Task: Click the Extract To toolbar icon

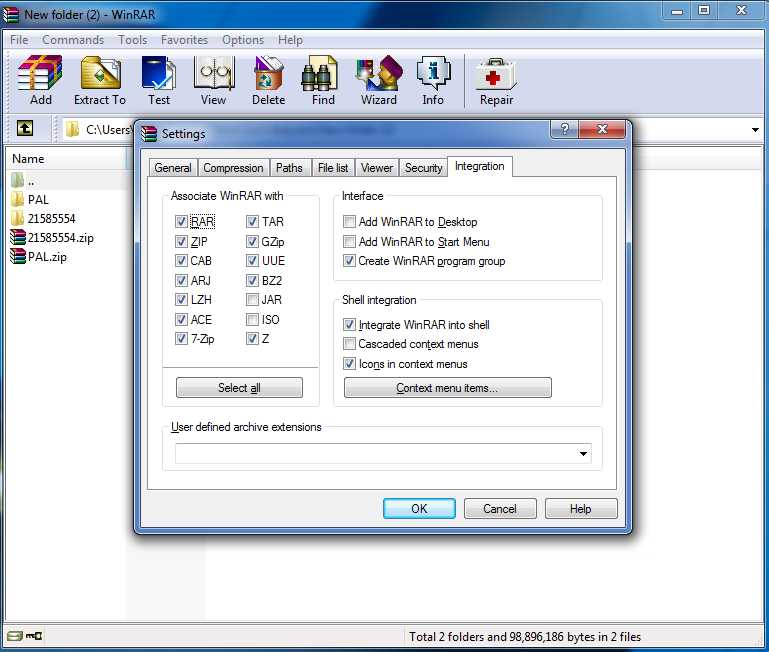Action: 101,74
